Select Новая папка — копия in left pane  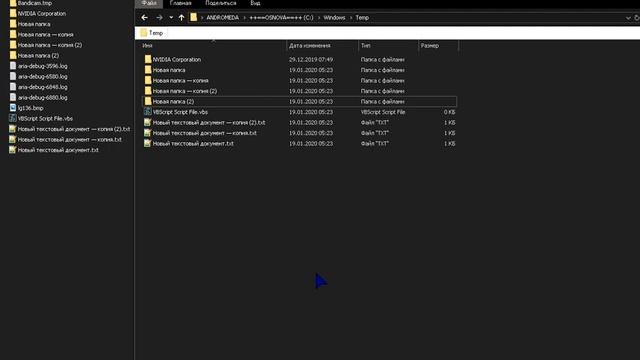pos(45,35)
